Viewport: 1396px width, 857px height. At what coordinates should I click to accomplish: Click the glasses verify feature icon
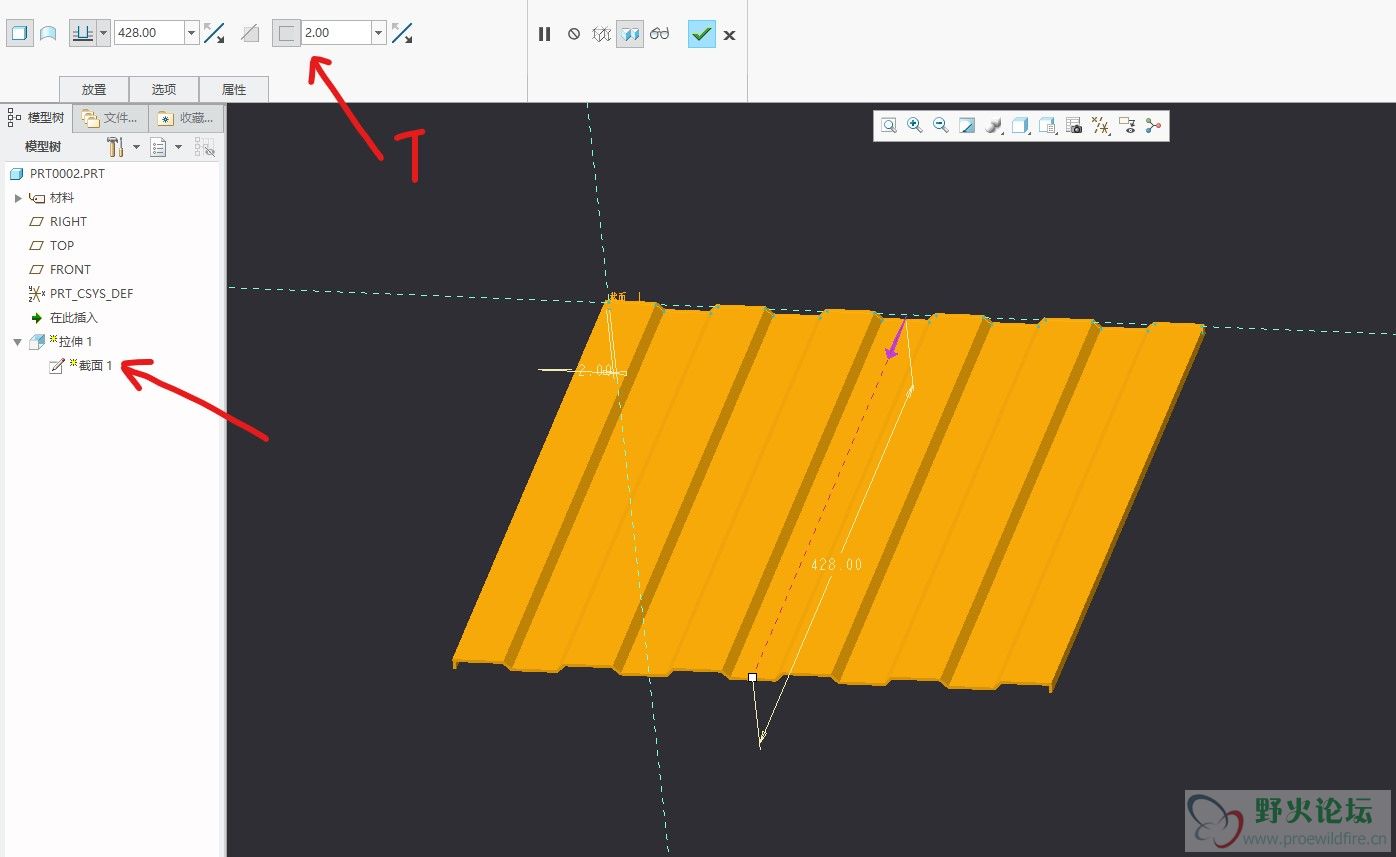[x=659, y=34]
